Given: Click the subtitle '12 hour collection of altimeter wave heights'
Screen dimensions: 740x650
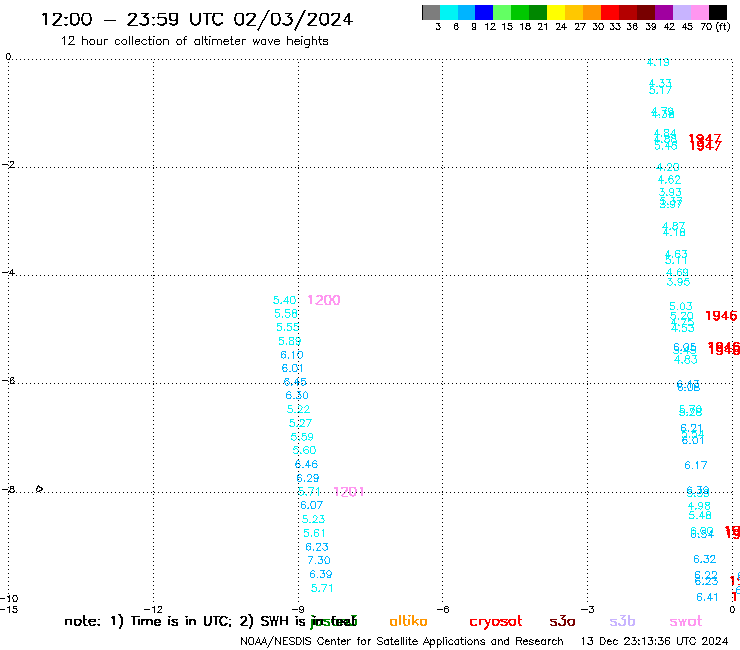Looking at the screenshot, I should click(x=194, y=41).
